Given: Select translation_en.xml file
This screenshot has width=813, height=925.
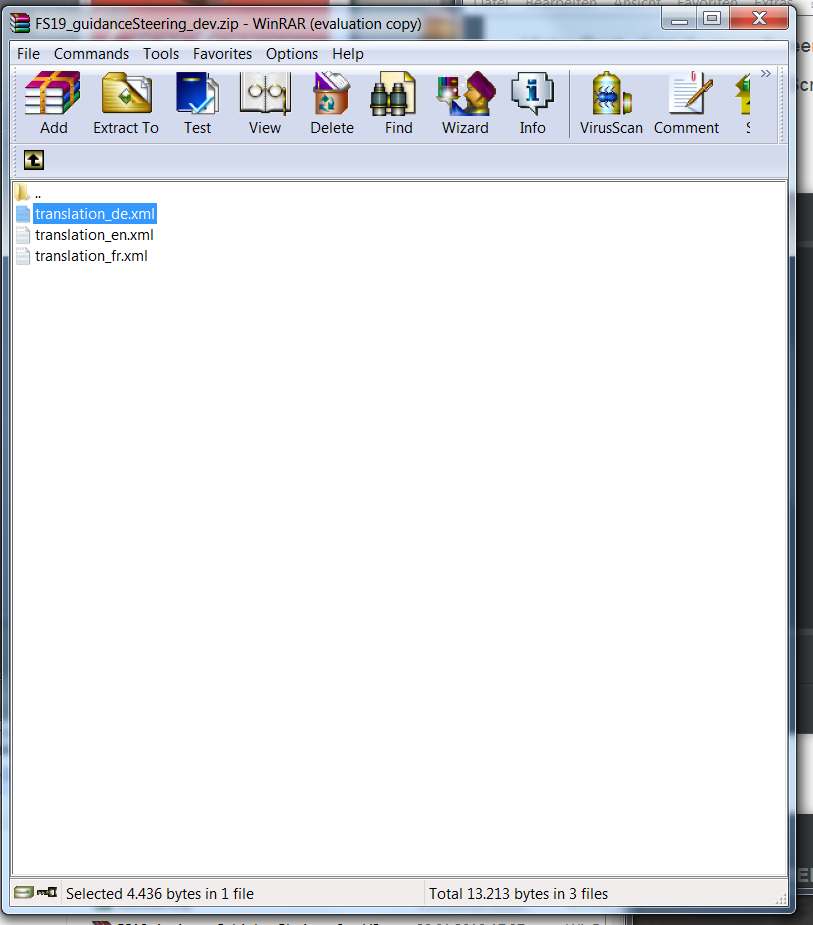Looking at the screenshot, I should pyautogui.click(x=85, y=235).
